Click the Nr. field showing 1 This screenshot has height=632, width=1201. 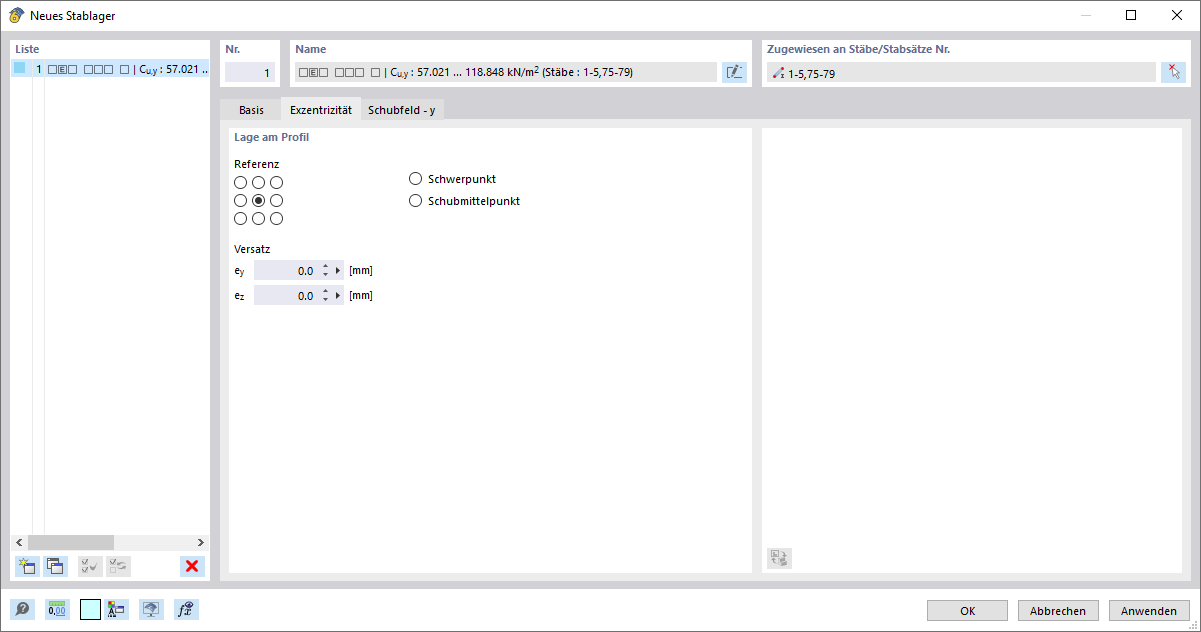coord(250,72)
